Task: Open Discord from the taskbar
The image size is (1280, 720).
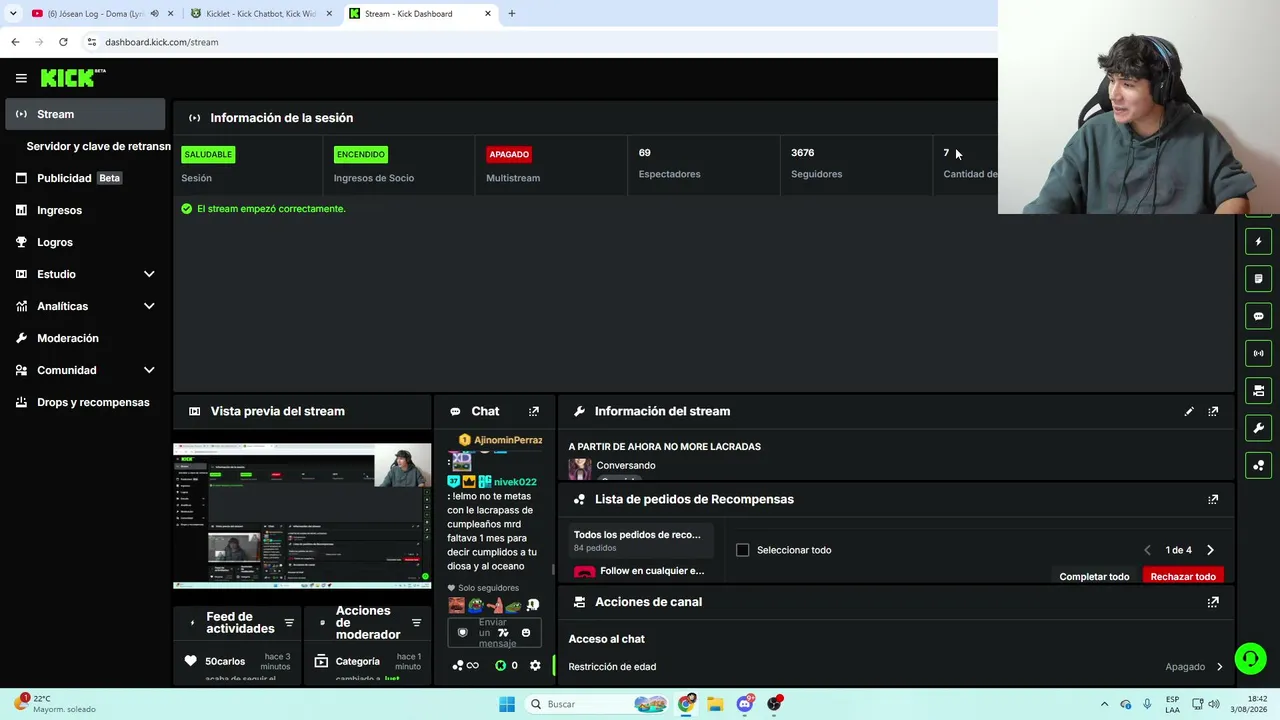Action: coord(744,704)
